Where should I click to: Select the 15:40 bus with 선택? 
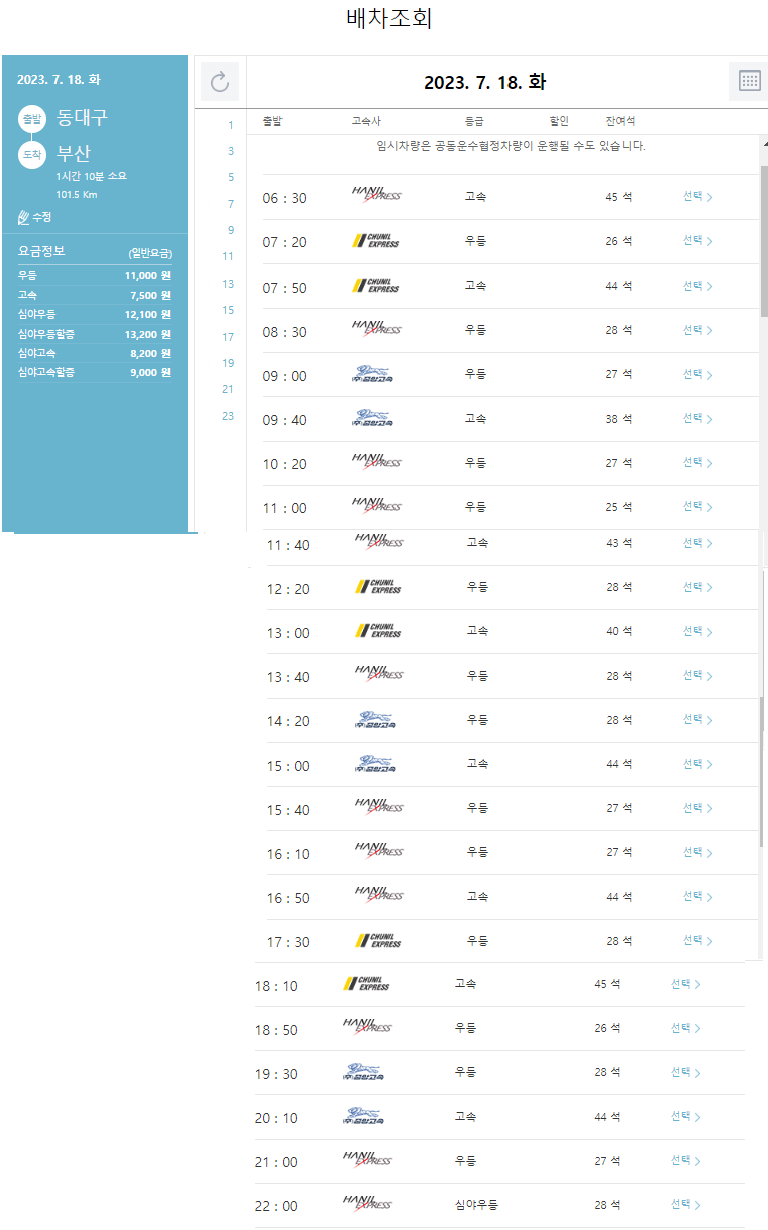tap(698, 808)
